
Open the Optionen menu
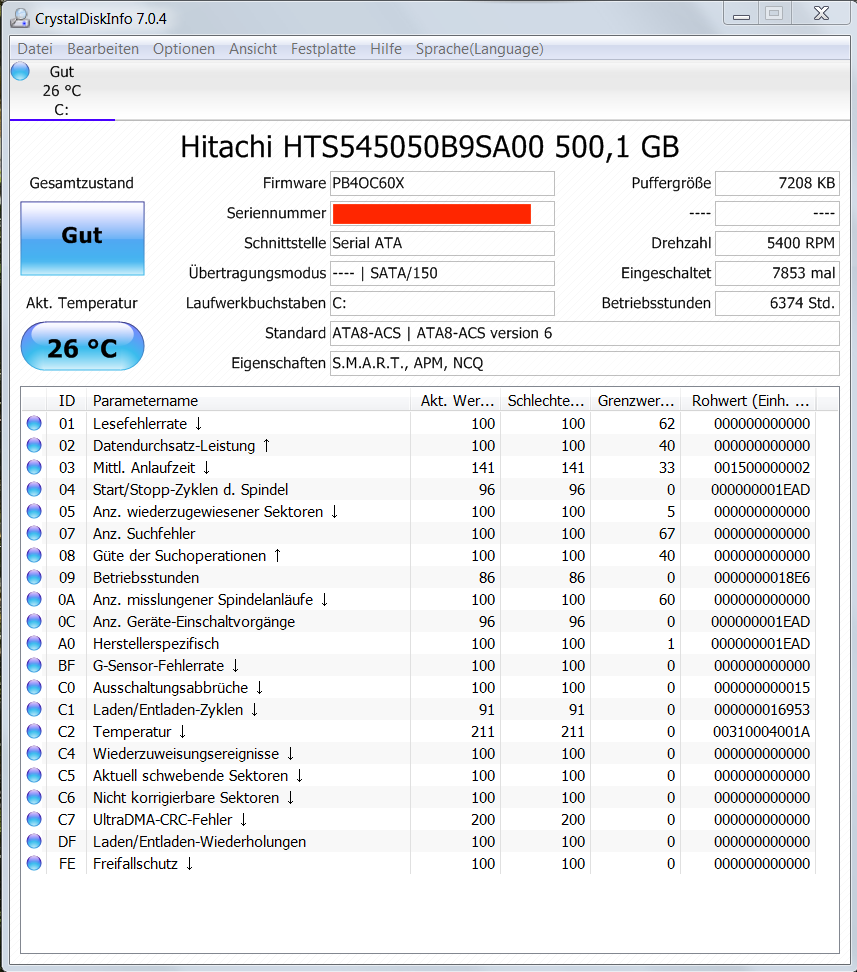click(x=184, y=49)
